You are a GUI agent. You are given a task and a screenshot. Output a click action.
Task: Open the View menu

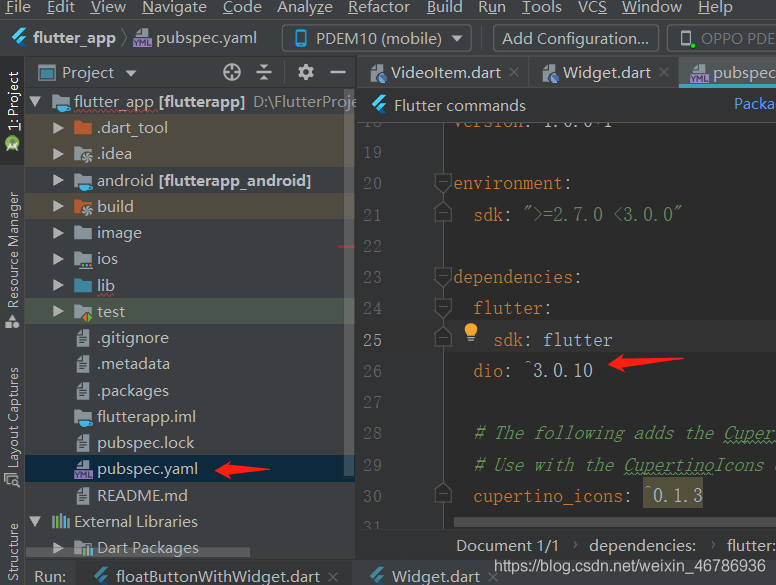click(108, 7)
